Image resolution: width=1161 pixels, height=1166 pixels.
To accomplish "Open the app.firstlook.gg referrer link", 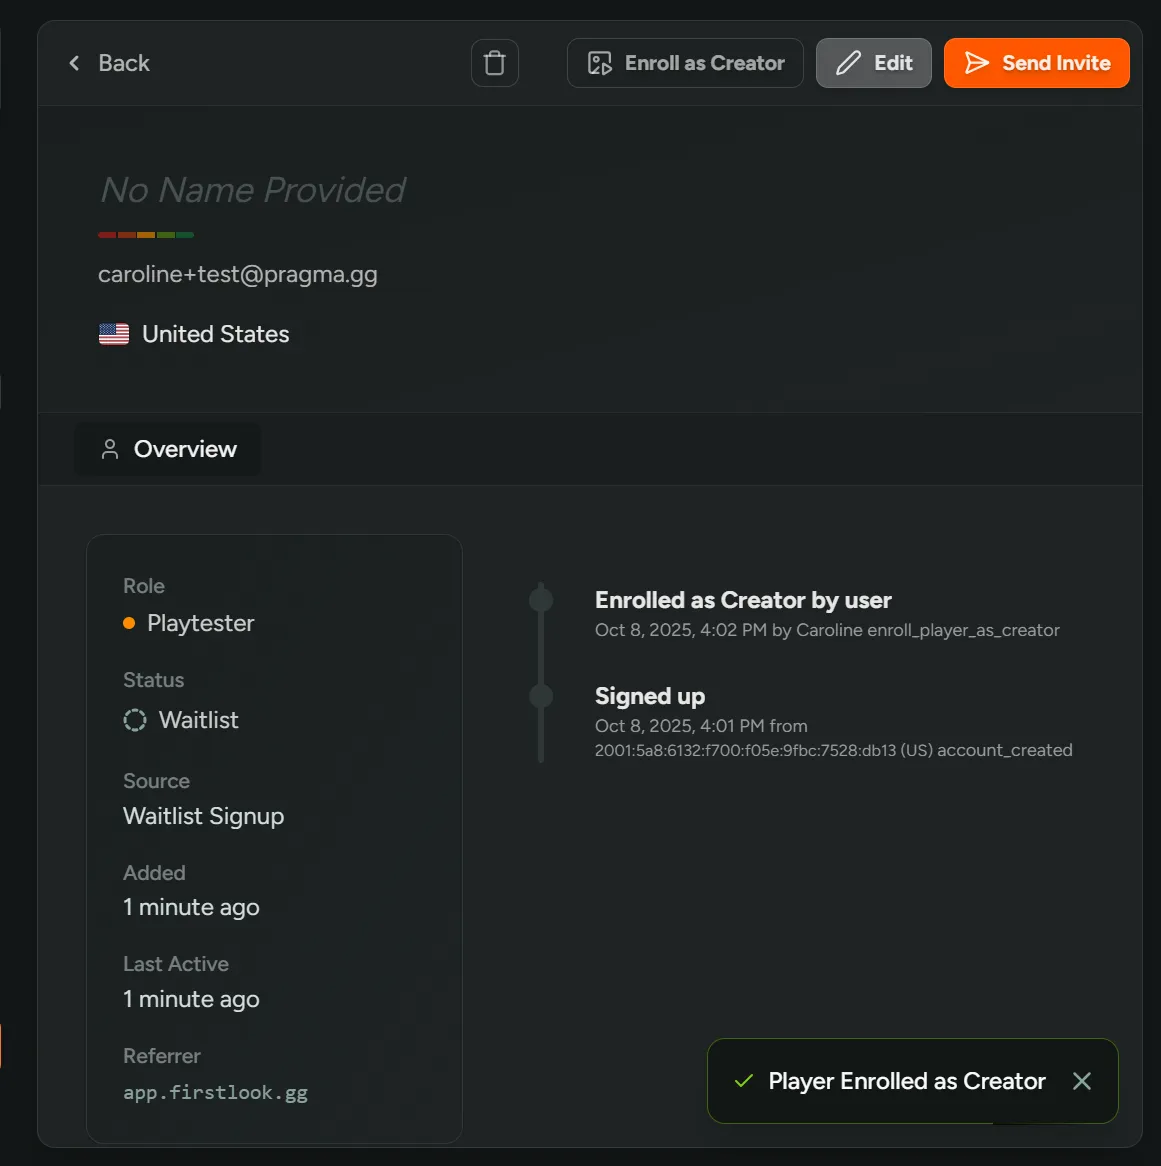I will point(215,1092).
